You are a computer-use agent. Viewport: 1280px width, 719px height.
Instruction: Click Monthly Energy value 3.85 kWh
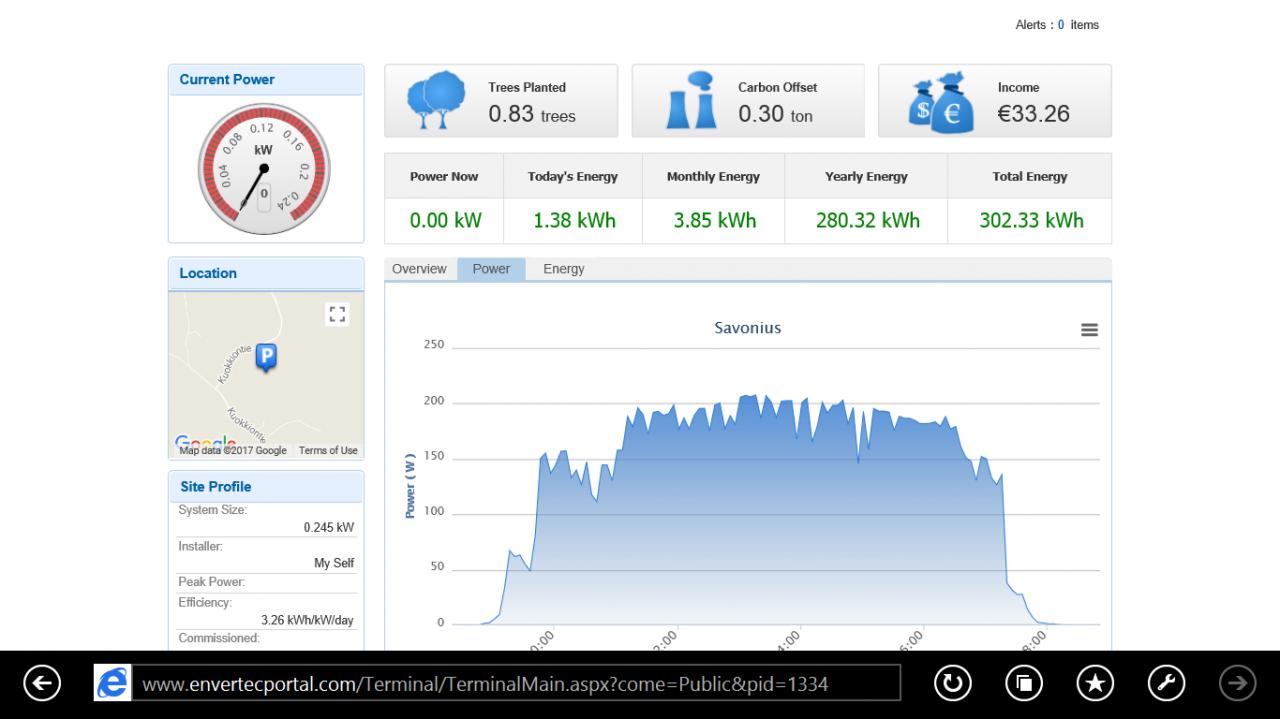tap(714, 221)
